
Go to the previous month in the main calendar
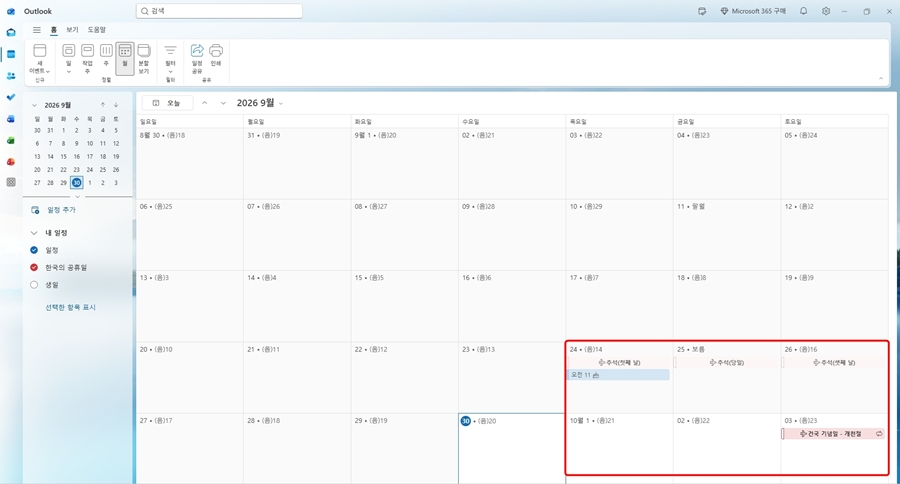pos(204,103)
